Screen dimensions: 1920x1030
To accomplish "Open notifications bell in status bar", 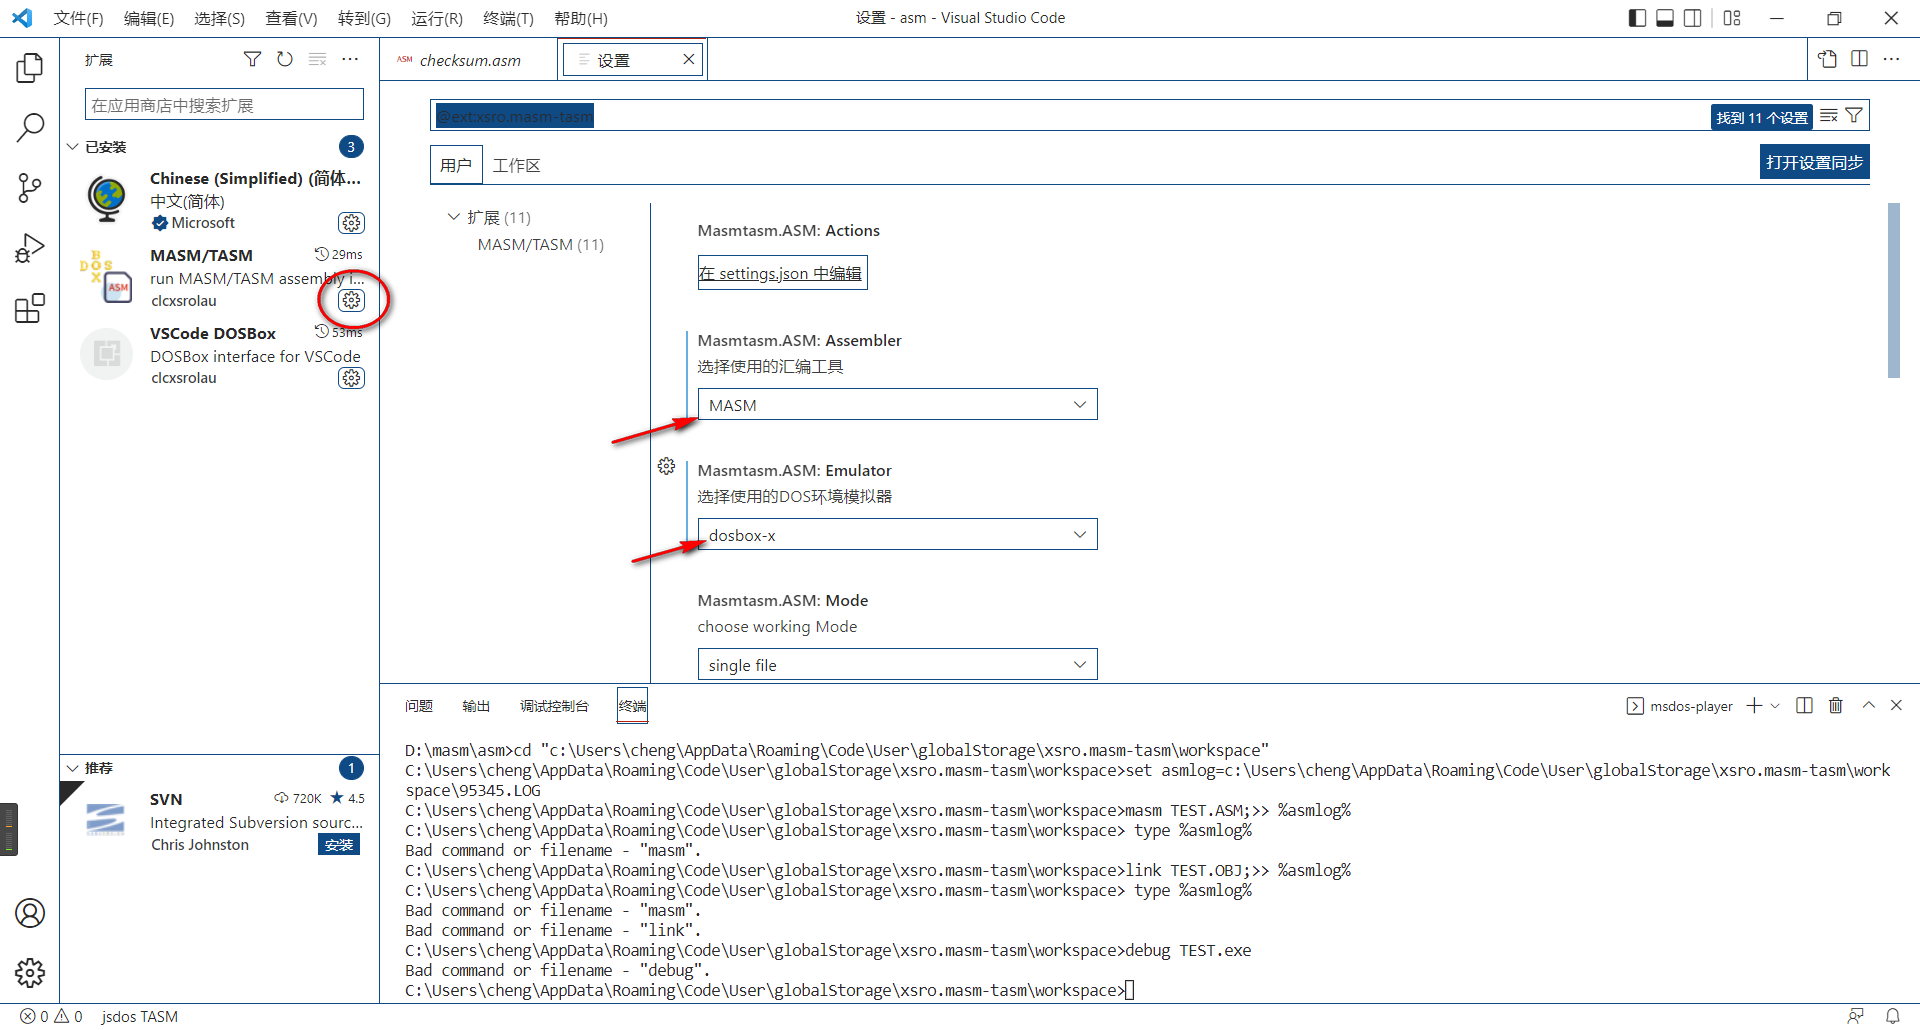I will click(x=1892, y=1016).
